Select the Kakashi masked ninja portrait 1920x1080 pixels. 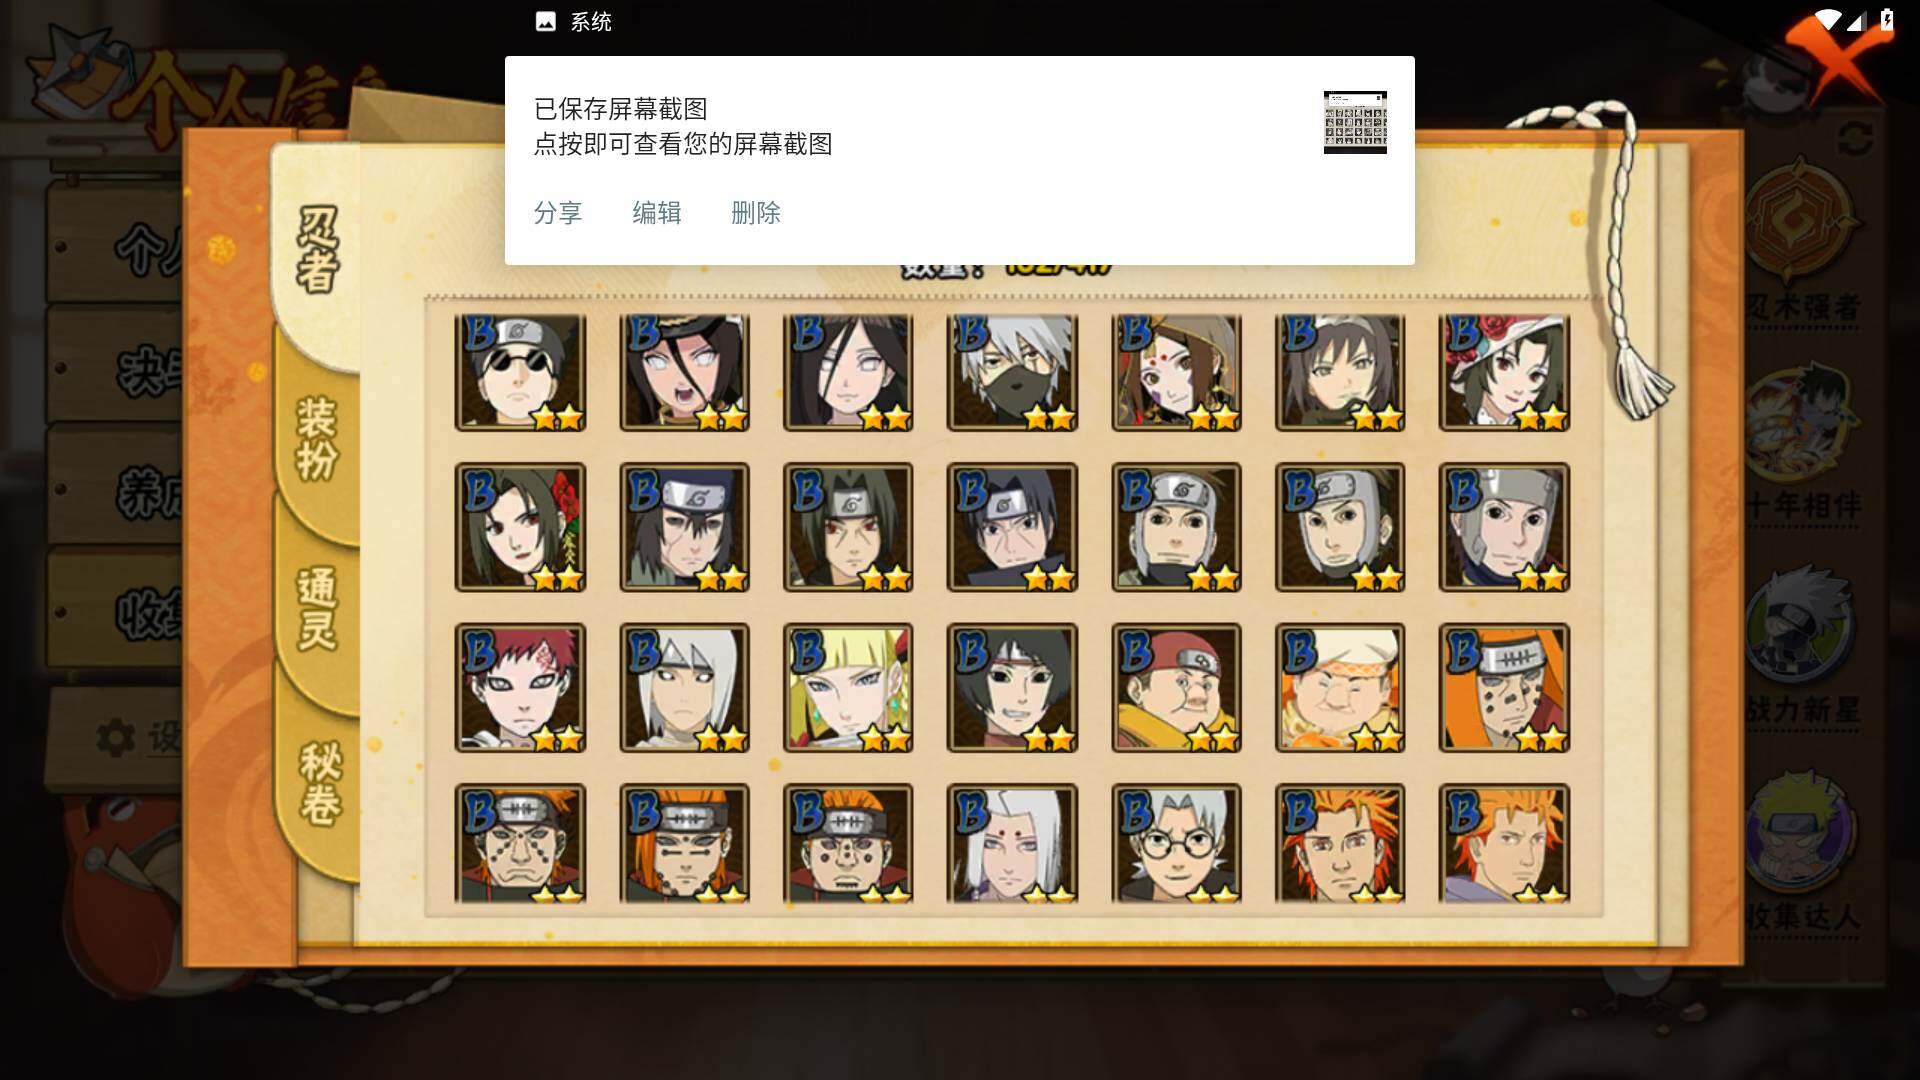click(1012, 372)
